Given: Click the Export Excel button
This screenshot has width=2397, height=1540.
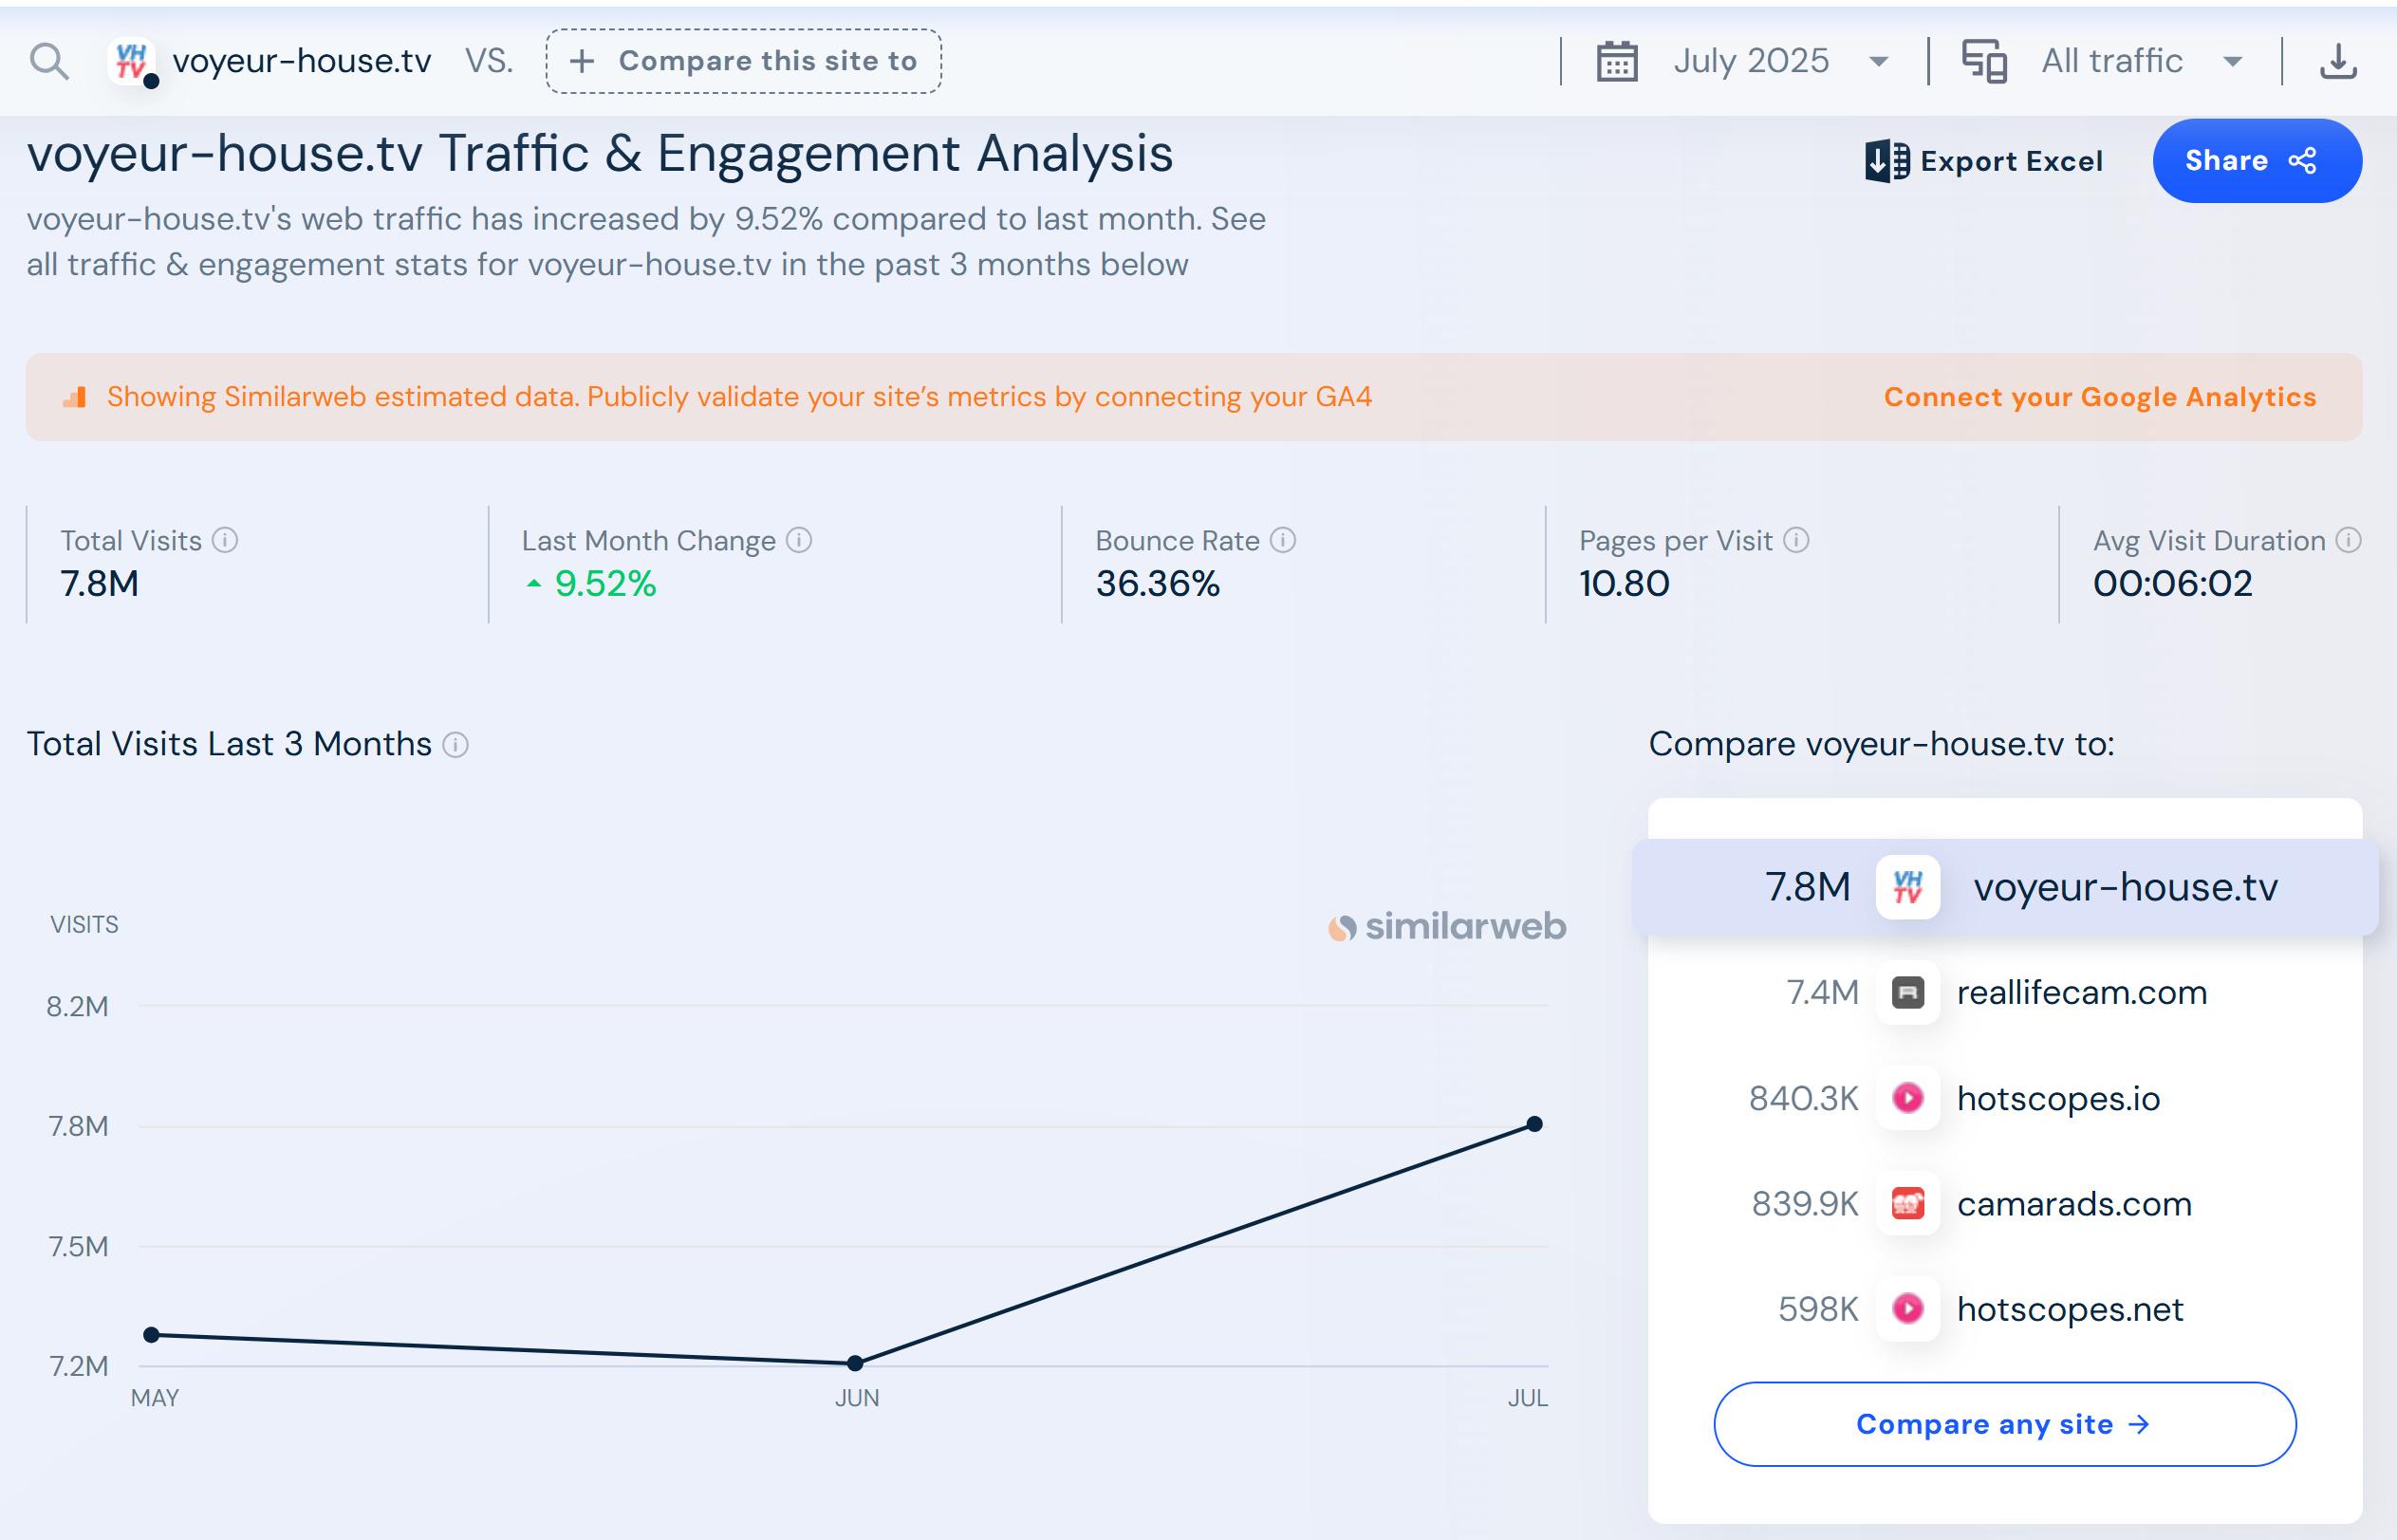Looking at the screenshot, I should click(x=1984, y=161).
